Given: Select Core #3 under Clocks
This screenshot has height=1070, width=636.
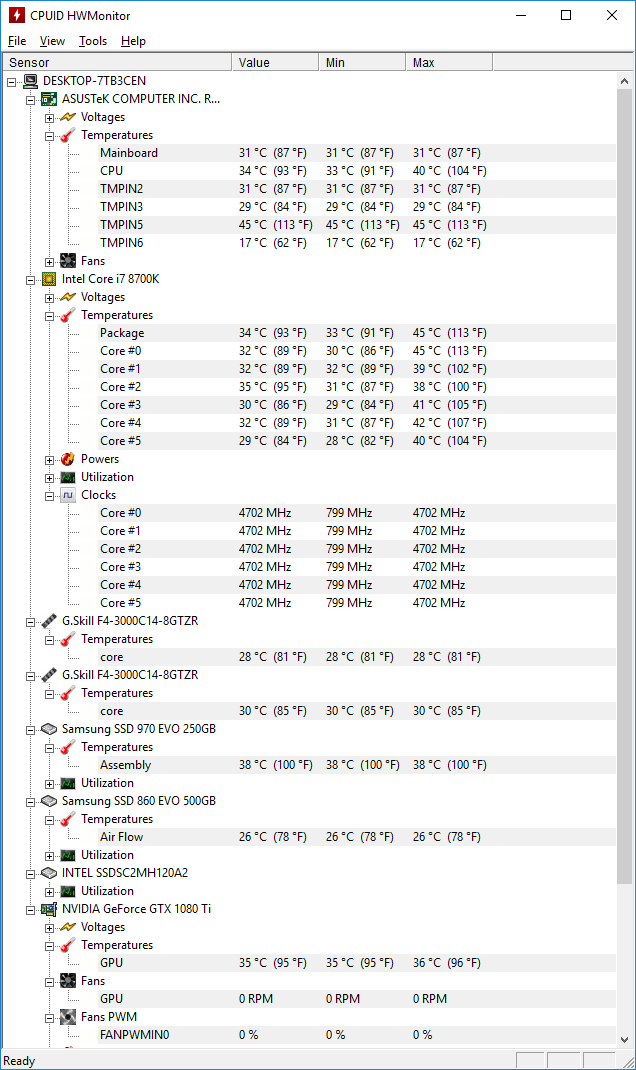Looking at the screenshot, I should pos(356,567).
